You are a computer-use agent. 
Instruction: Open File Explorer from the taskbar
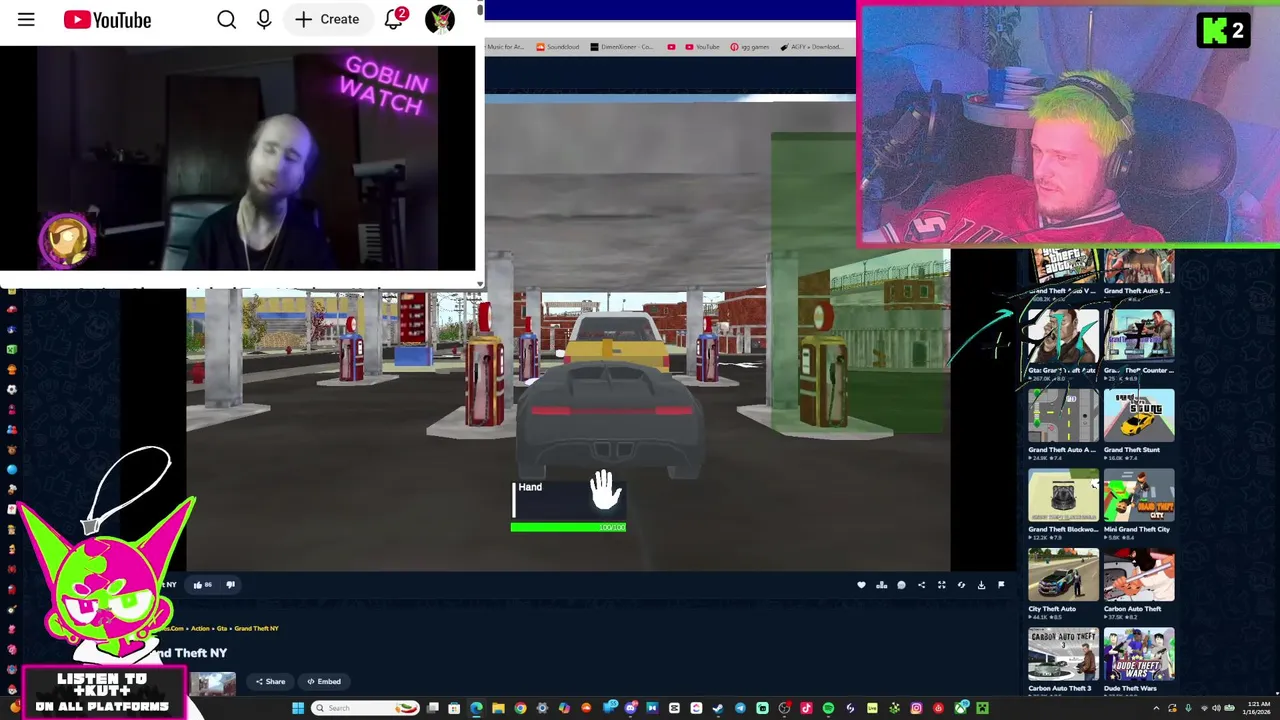498,708
